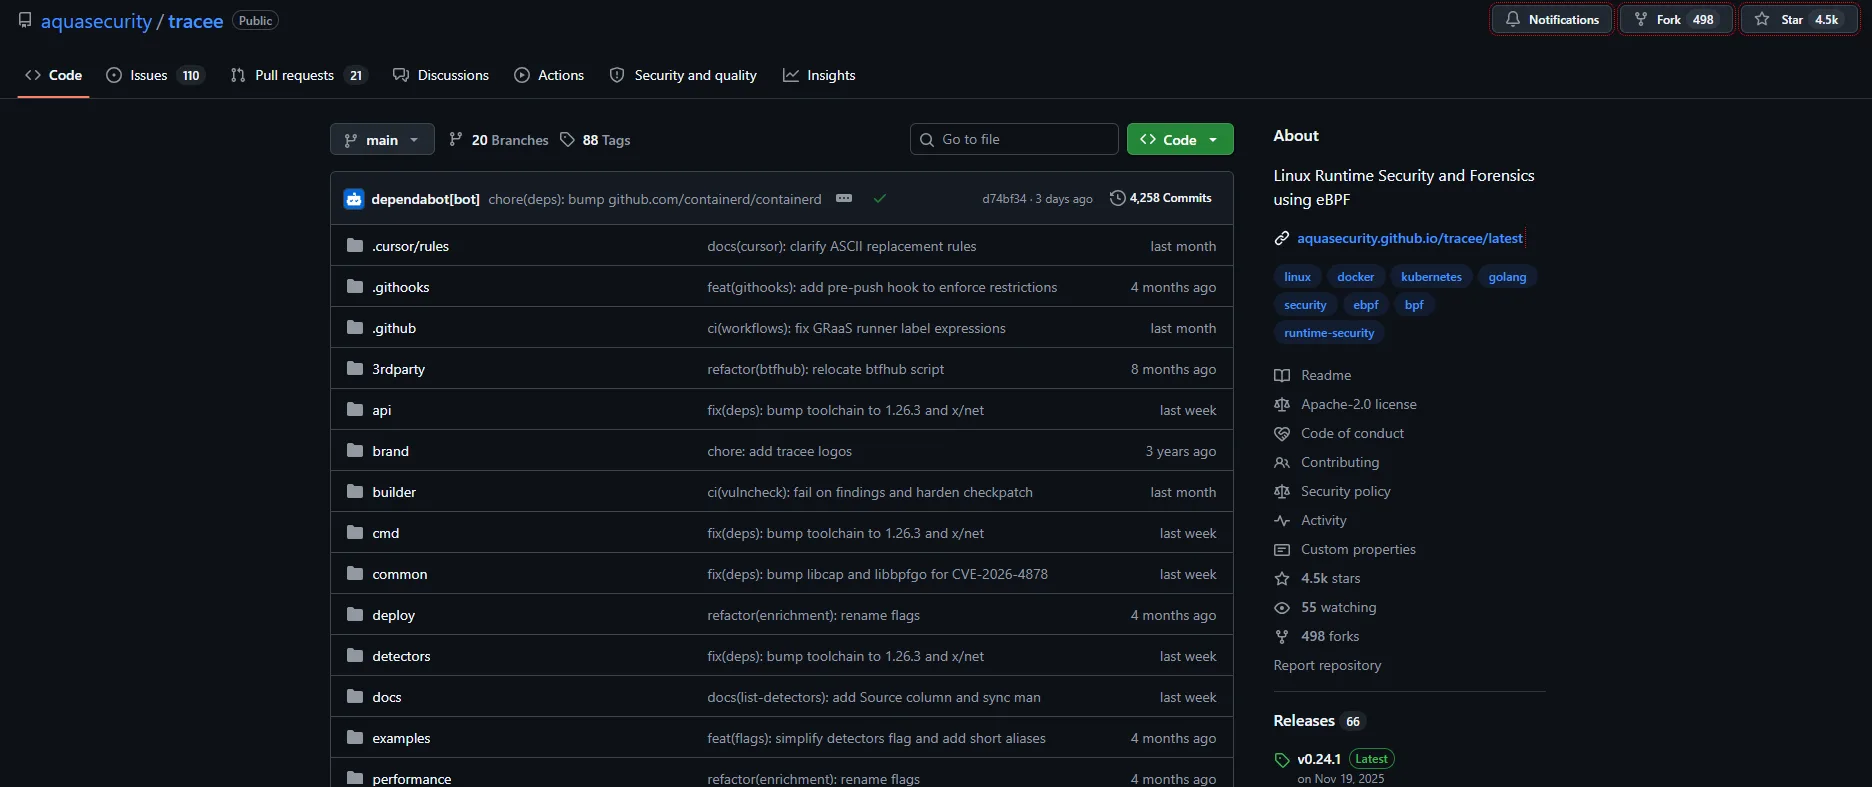Screen dimensions: 1872x787
Task: View the 20 Branches list
Action: [498, 140]
